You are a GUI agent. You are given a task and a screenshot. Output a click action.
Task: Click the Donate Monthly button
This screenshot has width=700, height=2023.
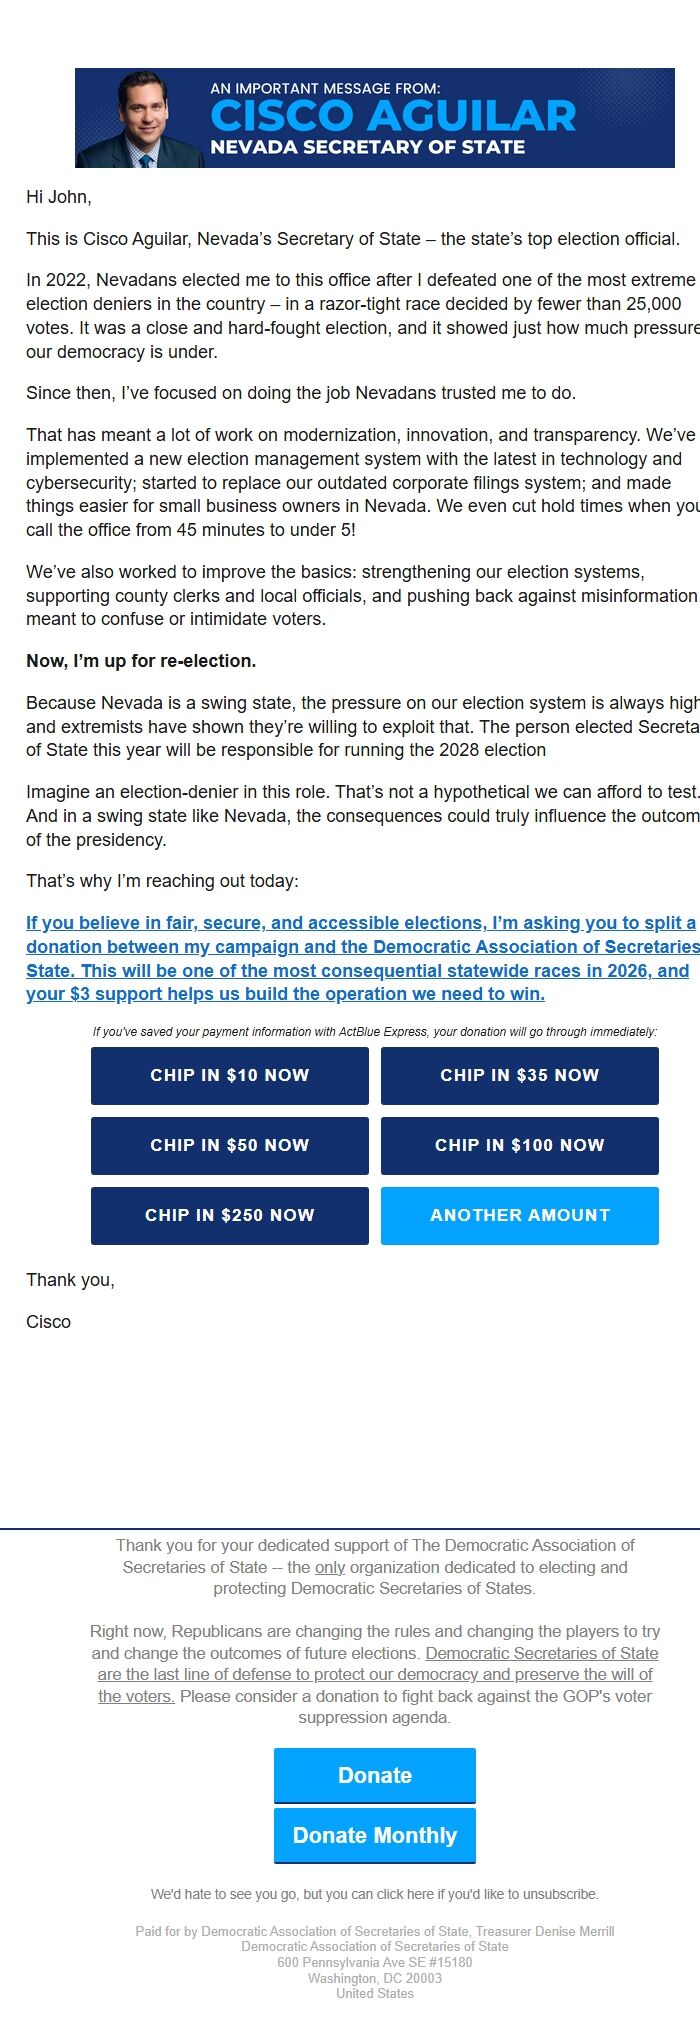pos(374,1835)
